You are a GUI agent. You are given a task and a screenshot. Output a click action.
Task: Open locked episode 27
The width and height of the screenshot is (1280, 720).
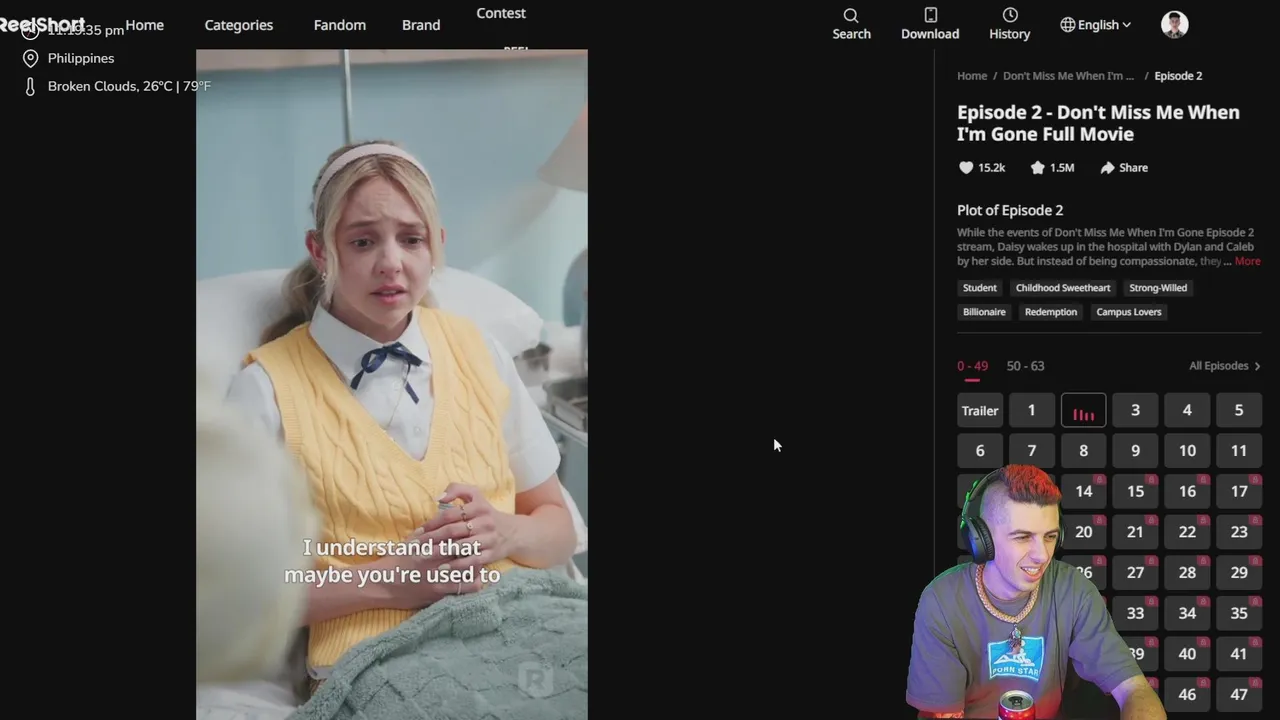(1135, 573)
